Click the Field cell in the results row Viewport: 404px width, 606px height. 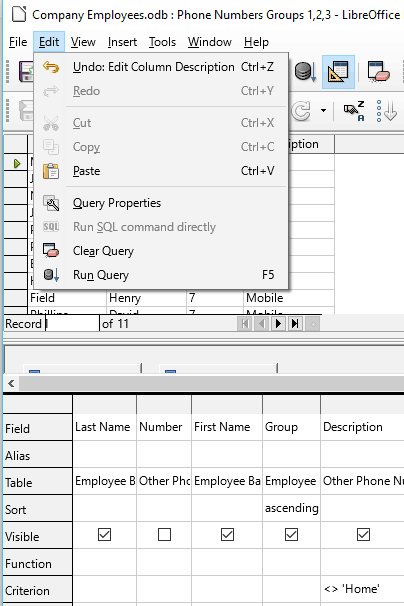tap(67, 298)
